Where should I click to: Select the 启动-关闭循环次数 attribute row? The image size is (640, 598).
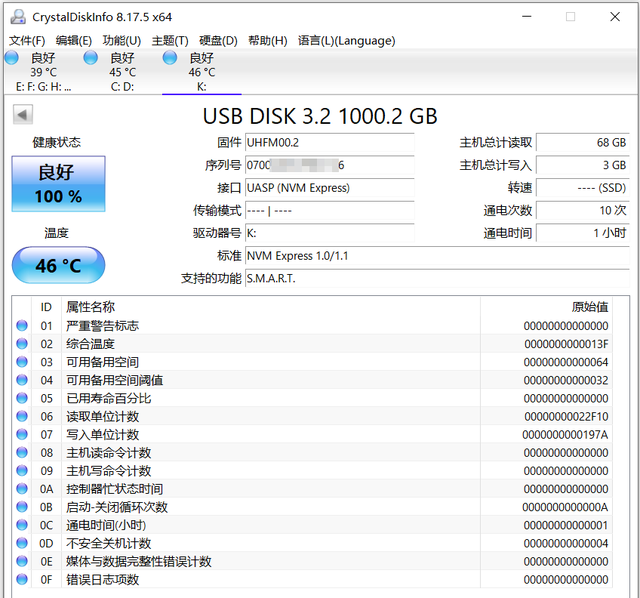pos(312,507)
